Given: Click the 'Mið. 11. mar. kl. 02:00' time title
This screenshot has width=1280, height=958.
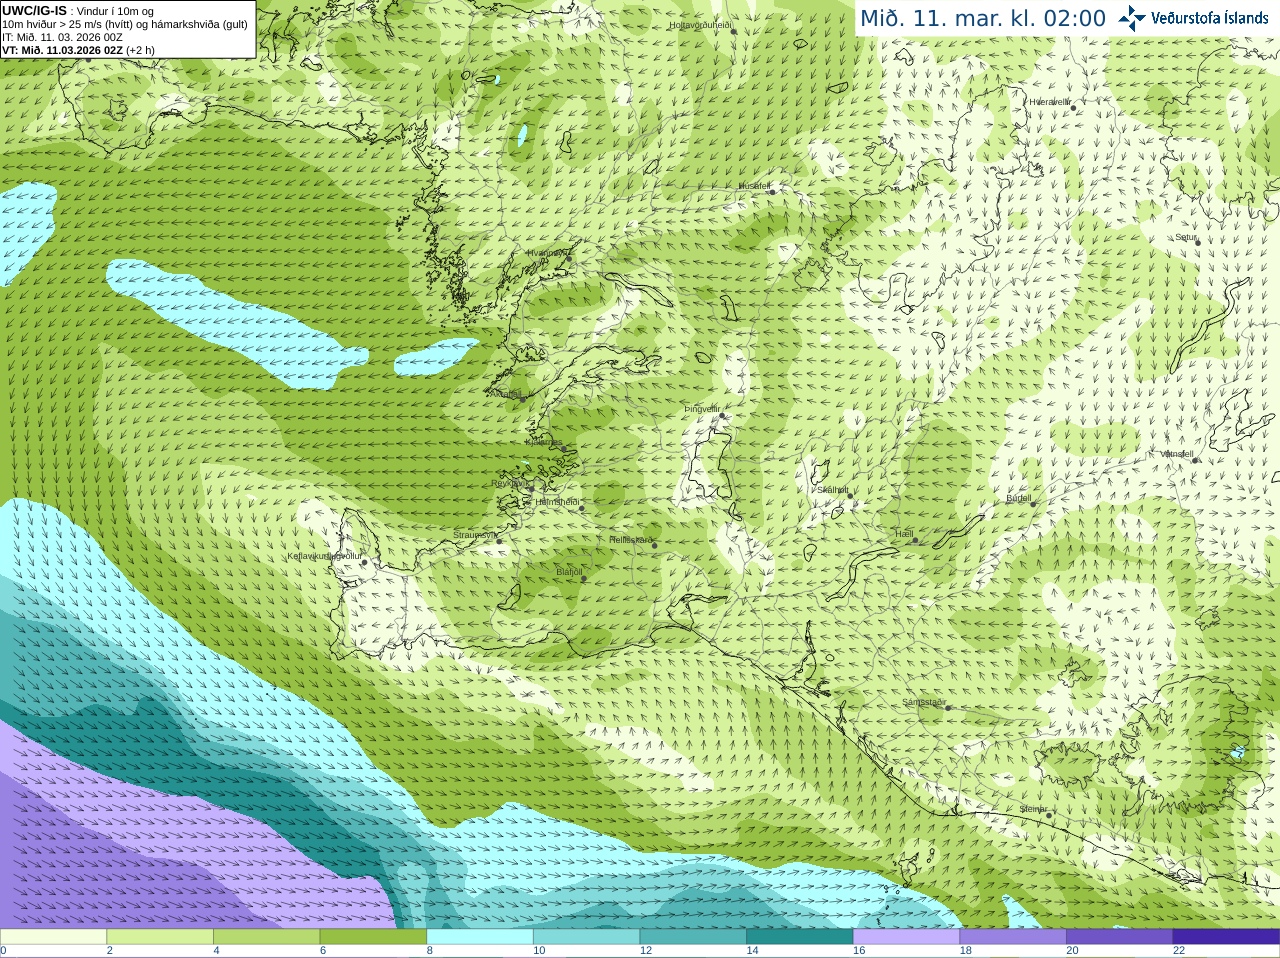Looking at the screenshot, I should pyautogui.click(x=983, y=19).
